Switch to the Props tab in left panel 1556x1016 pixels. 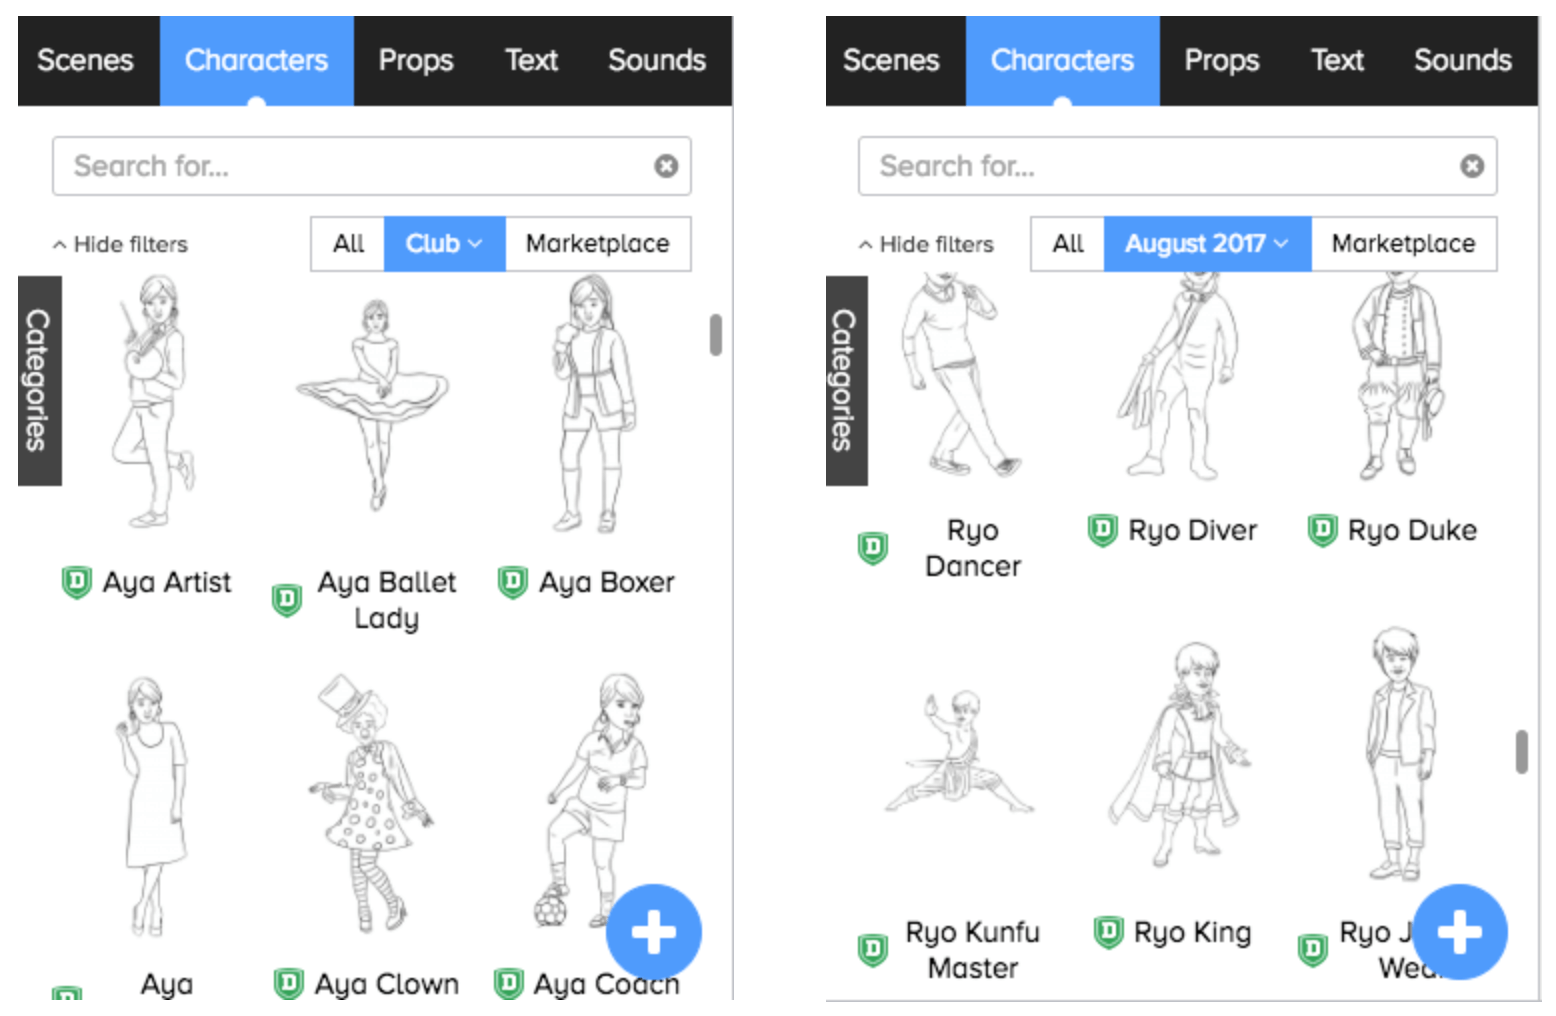tap(416, 61)
